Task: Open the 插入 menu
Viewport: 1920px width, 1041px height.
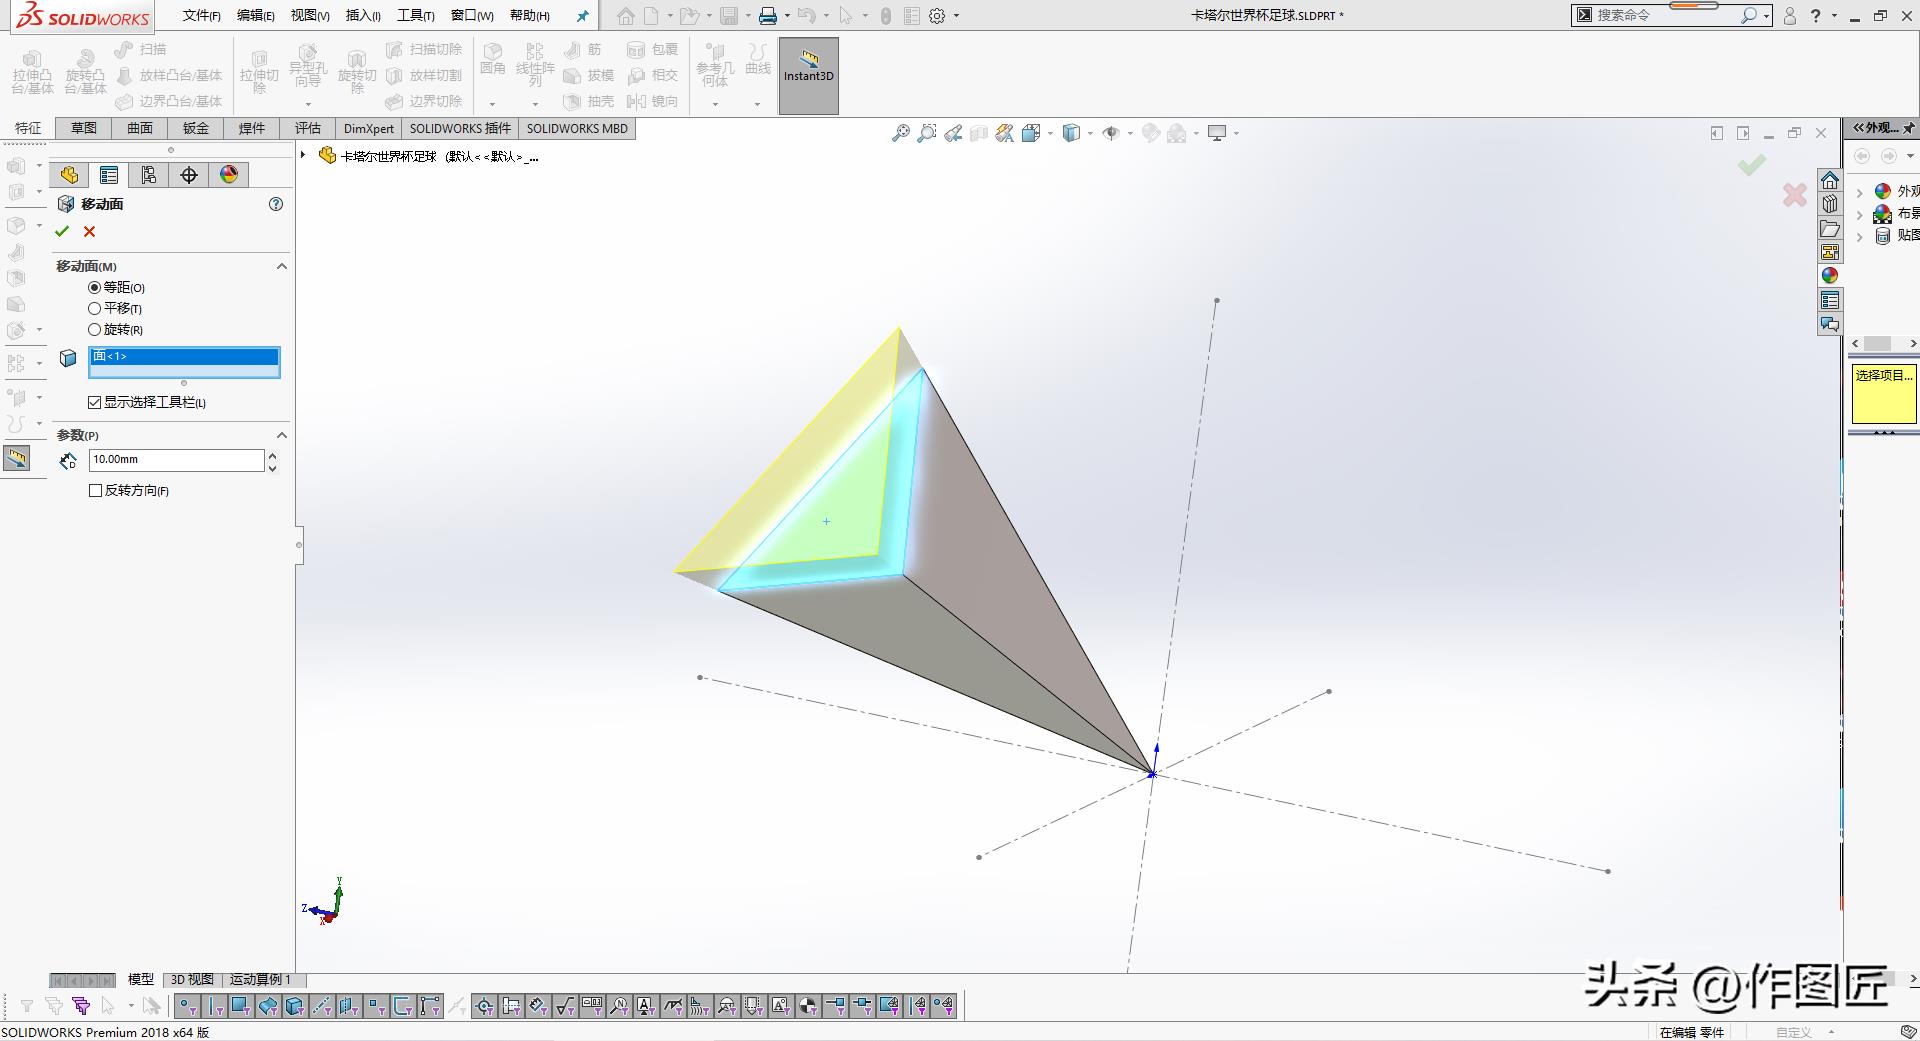Action: [362, 15]
